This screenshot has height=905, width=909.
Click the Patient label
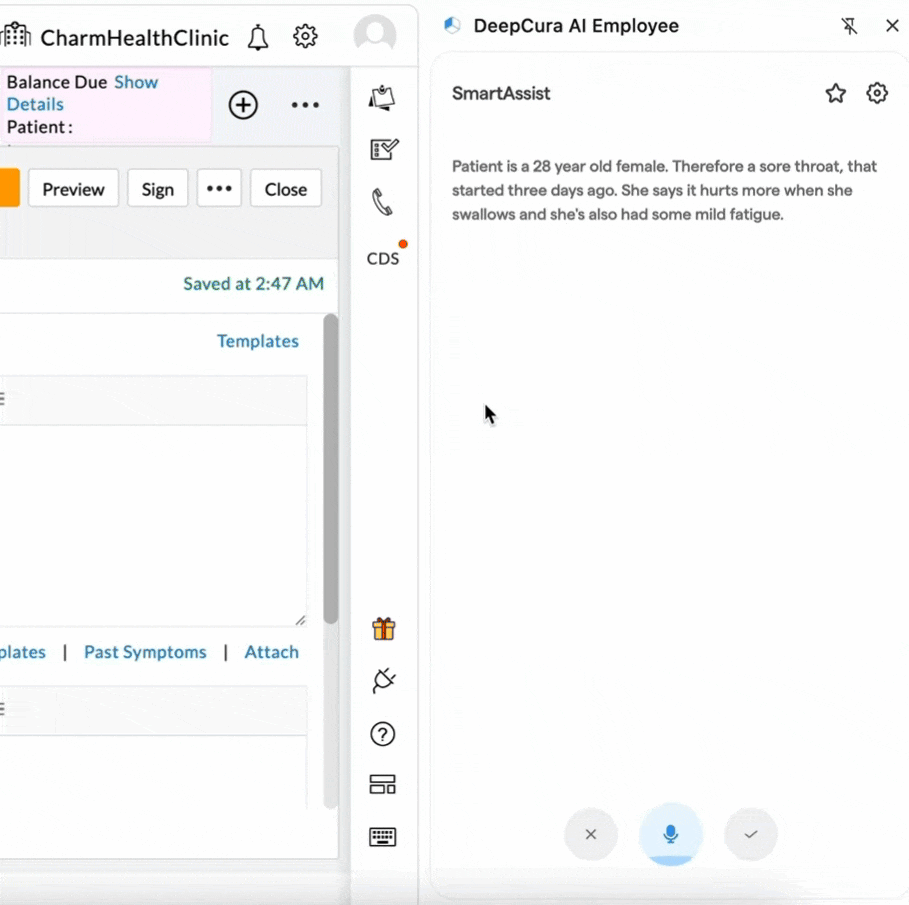tap(39, 127)
